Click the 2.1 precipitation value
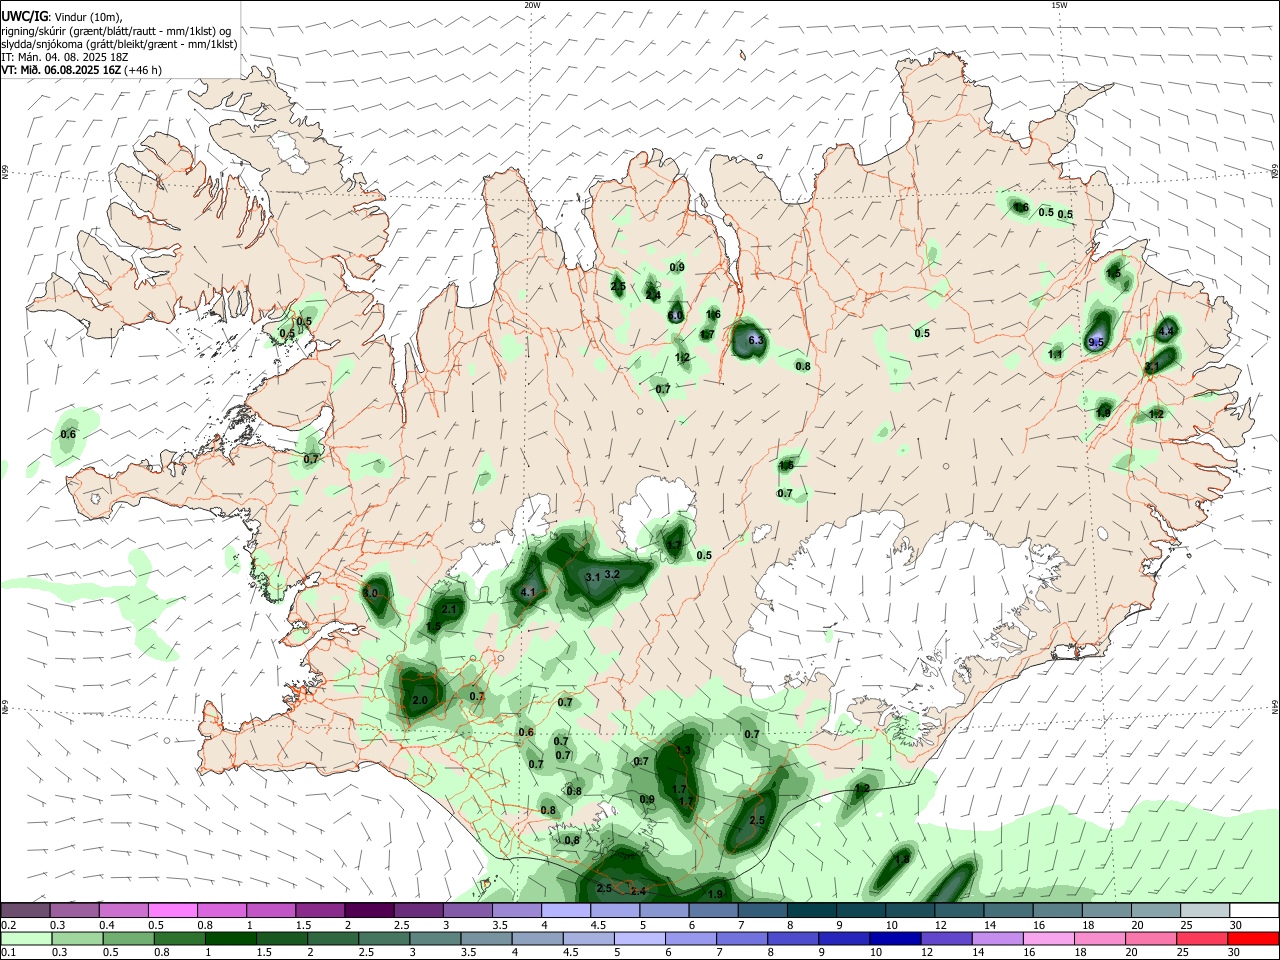The width and height of the screenshot is (1280, 960). click(x=449, y=609)
